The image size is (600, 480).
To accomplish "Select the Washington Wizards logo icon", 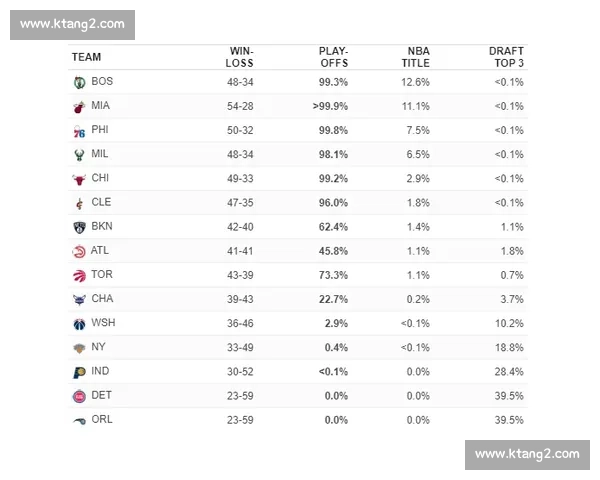I will tap(79, 324).
